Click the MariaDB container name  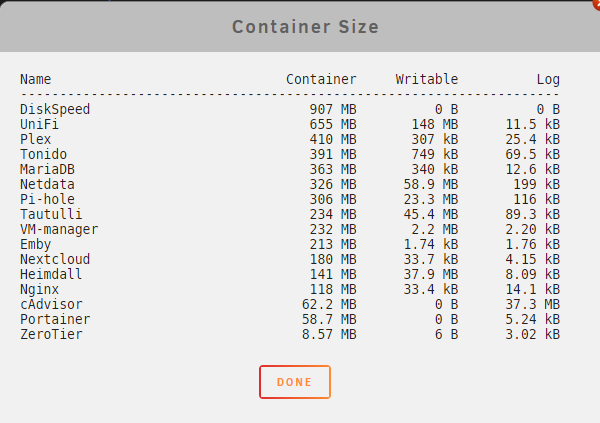coord(47,169)
